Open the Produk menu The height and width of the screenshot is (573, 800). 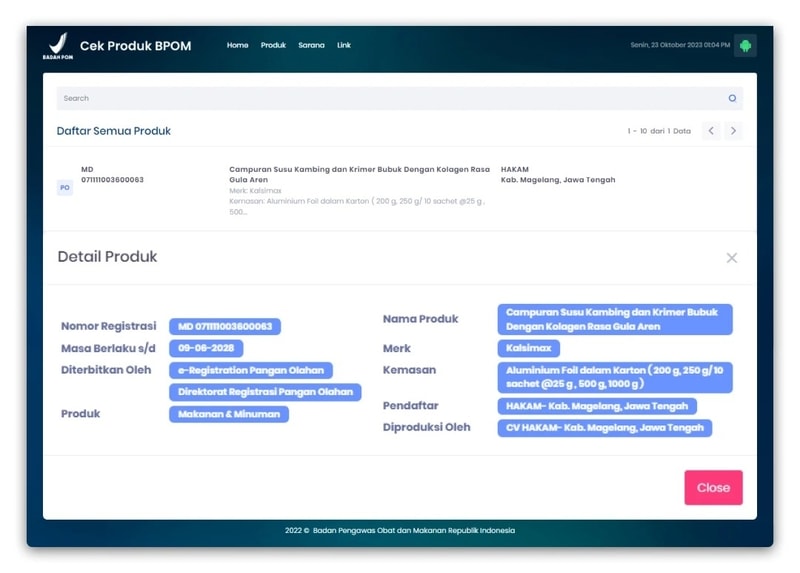coord(273,45)
